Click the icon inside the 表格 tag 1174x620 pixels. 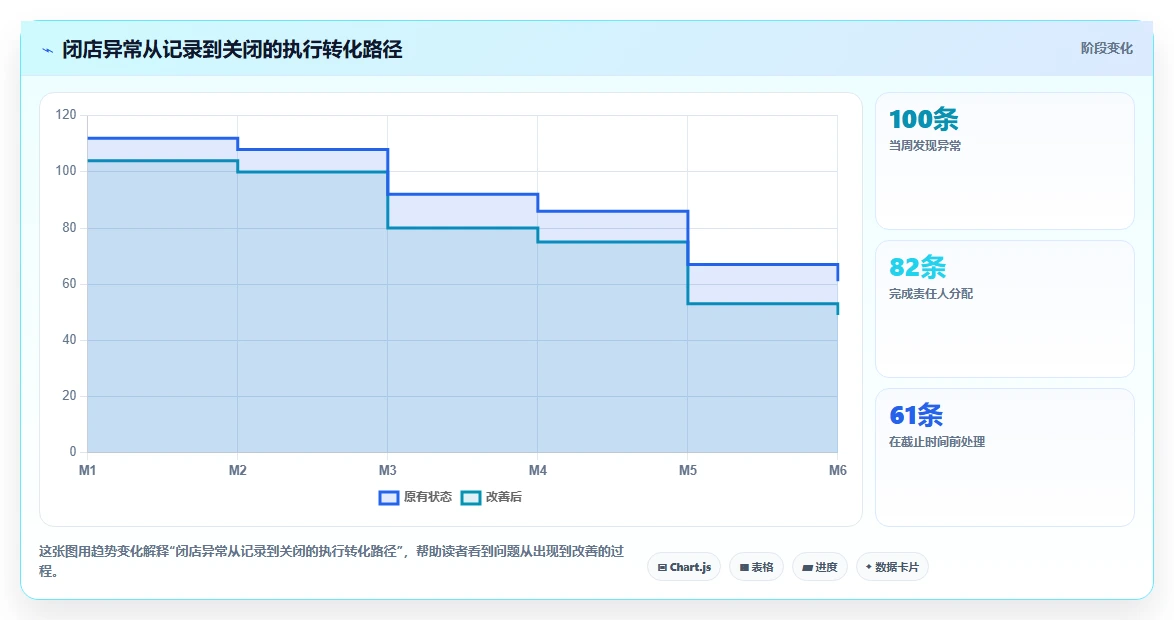click(x=744, y=568)
